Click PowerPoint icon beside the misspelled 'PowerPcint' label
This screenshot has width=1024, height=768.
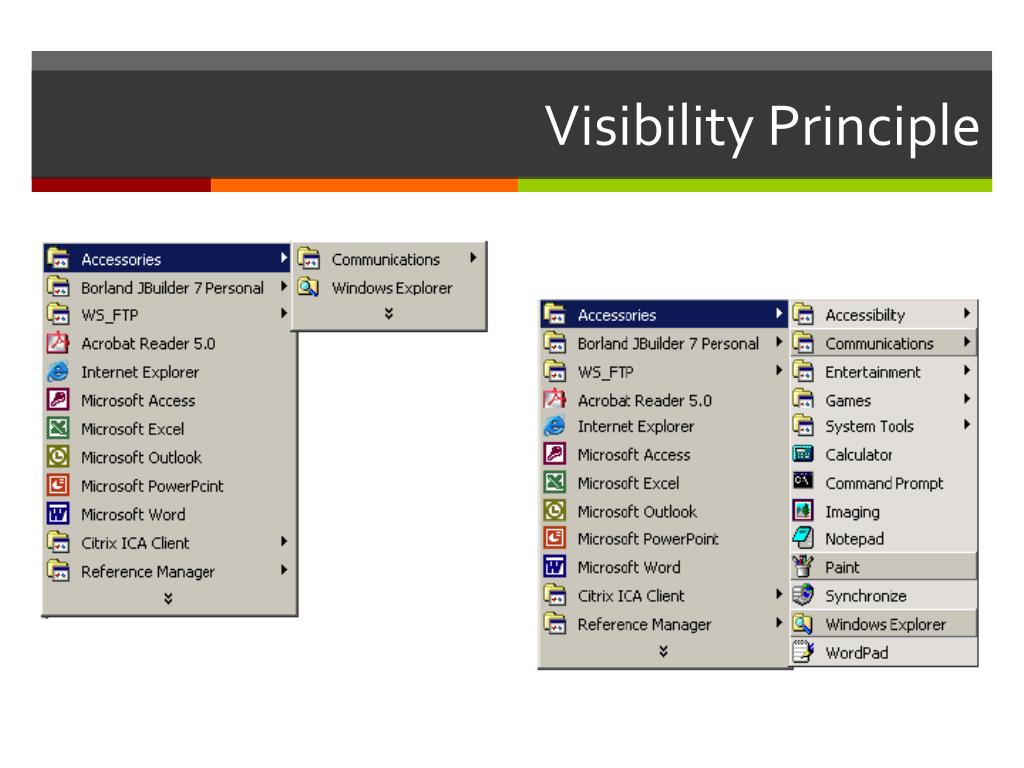click(x=58, y=485)
